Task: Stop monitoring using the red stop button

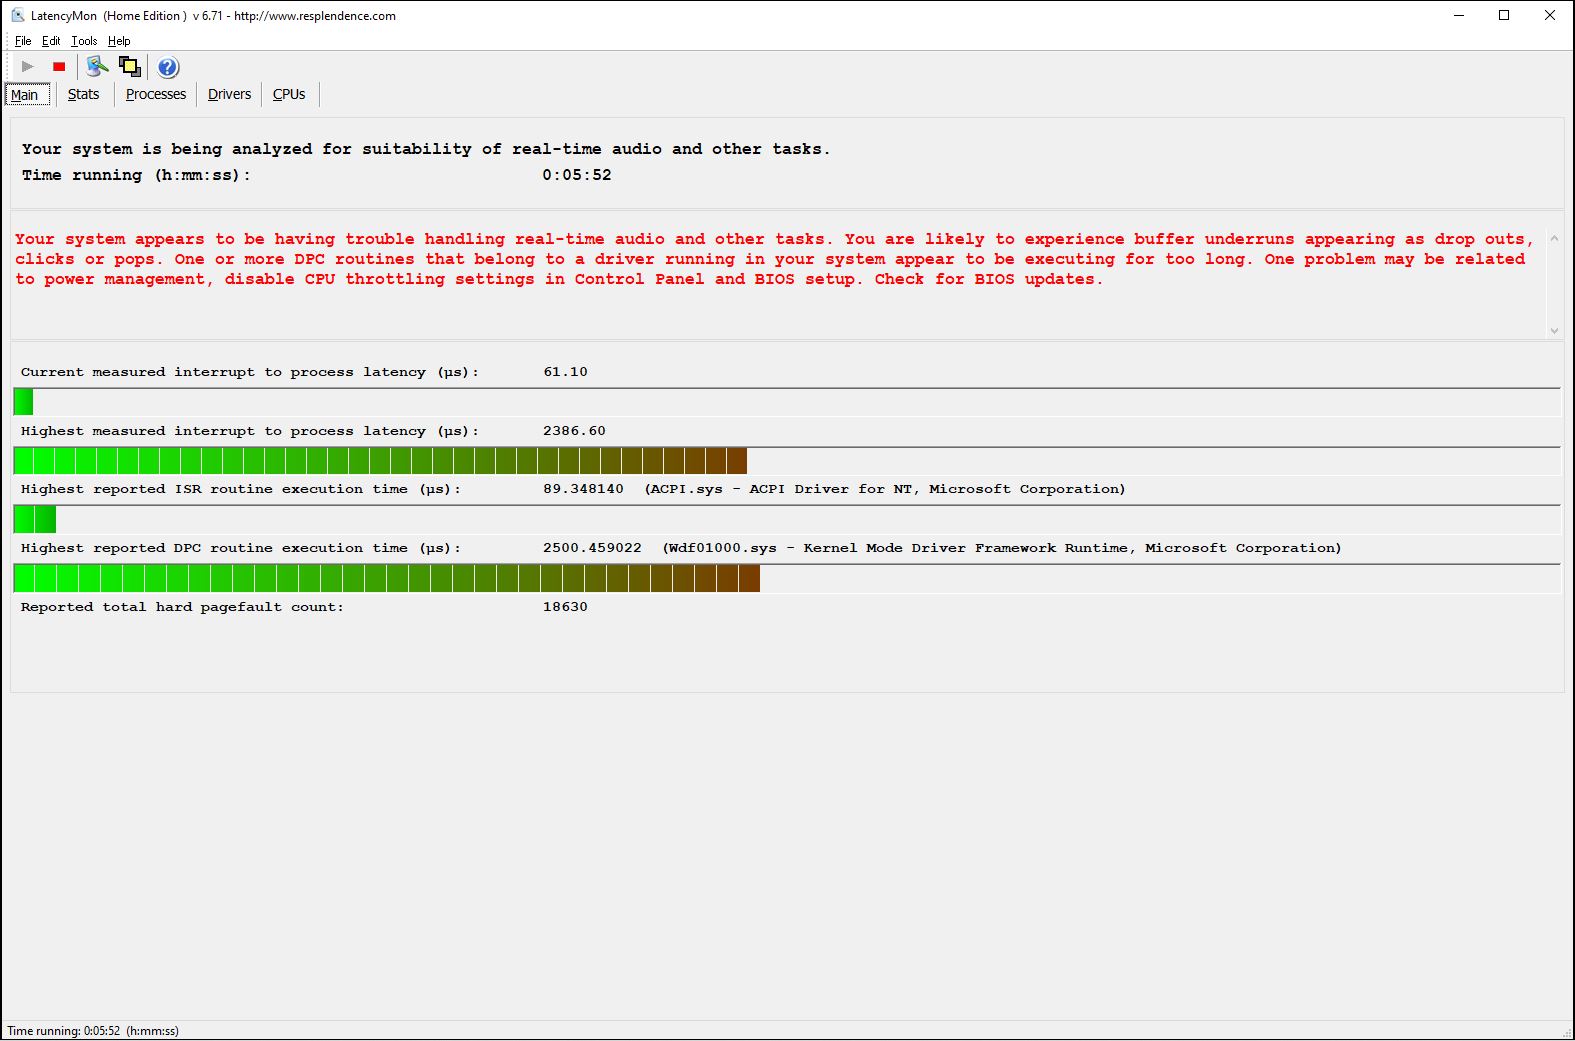Action: coord(59,67)
